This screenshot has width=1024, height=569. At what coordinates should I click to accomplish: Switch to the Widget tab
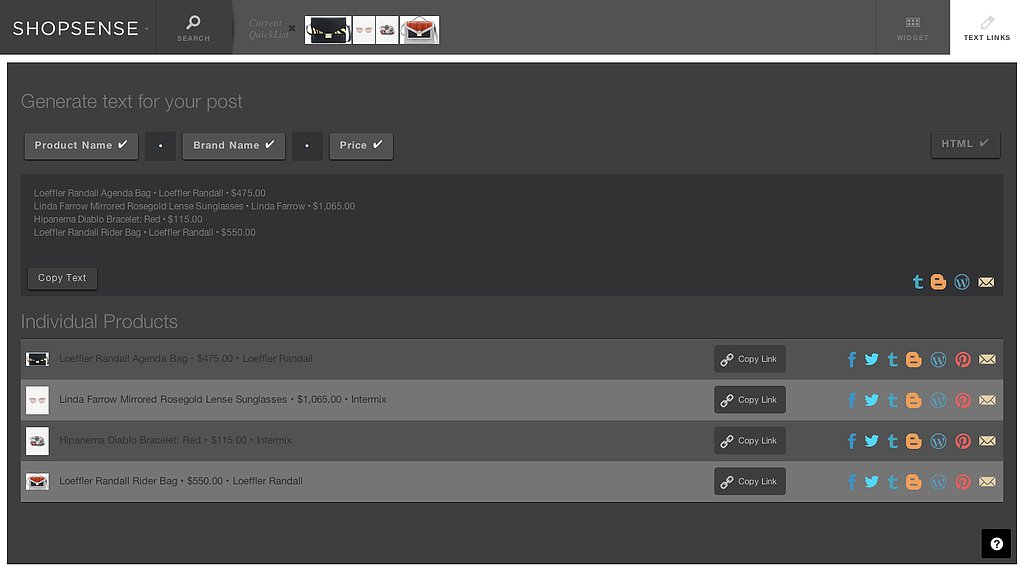pos(912,27)
